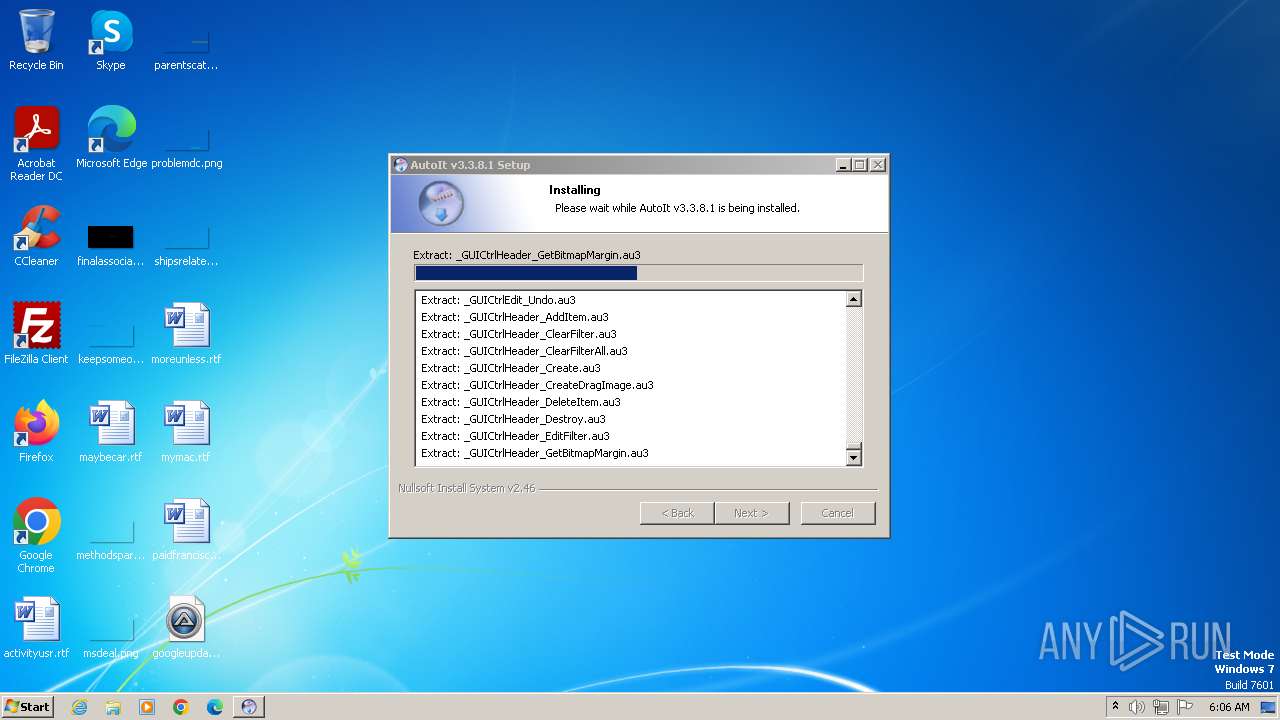Viewport: 1280px width, 720px height.
Task: Open Chrome from the taskbar
Action: click(x=181, y=707)
